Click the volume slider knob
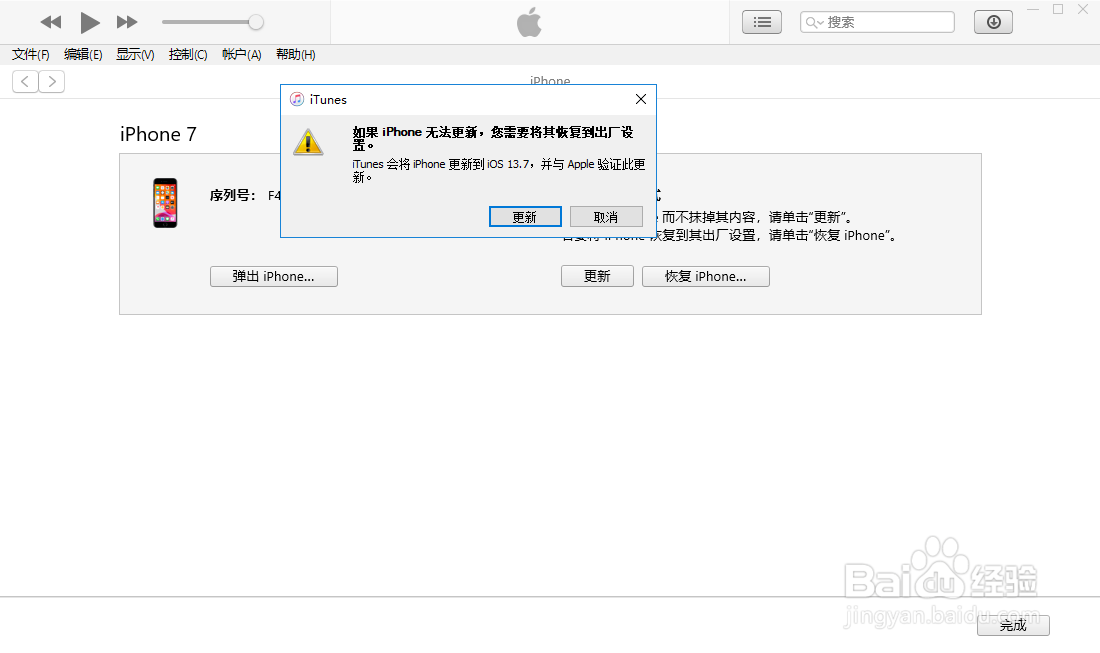Screen dimensions: 1100x653 pyautogui.click(x=256, y=22)
